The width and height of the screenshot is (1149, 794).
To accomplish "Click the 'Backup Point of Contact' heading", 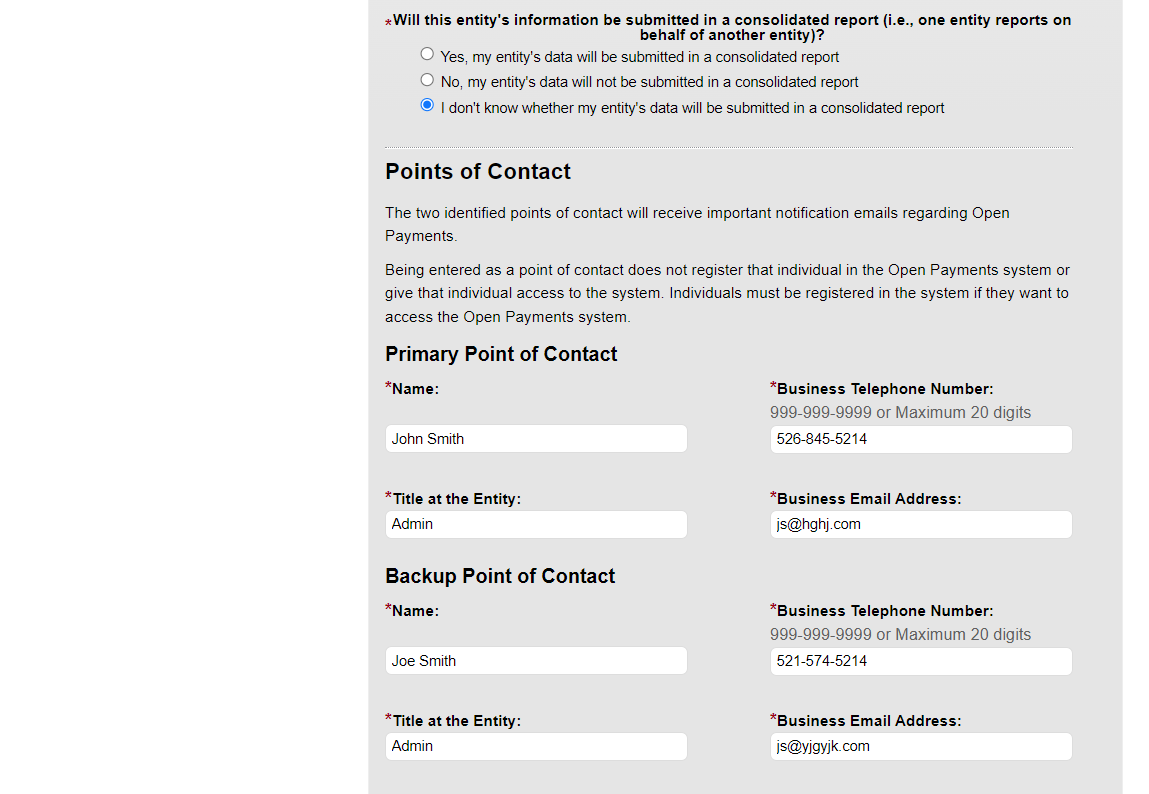I will tap(500, 577).
